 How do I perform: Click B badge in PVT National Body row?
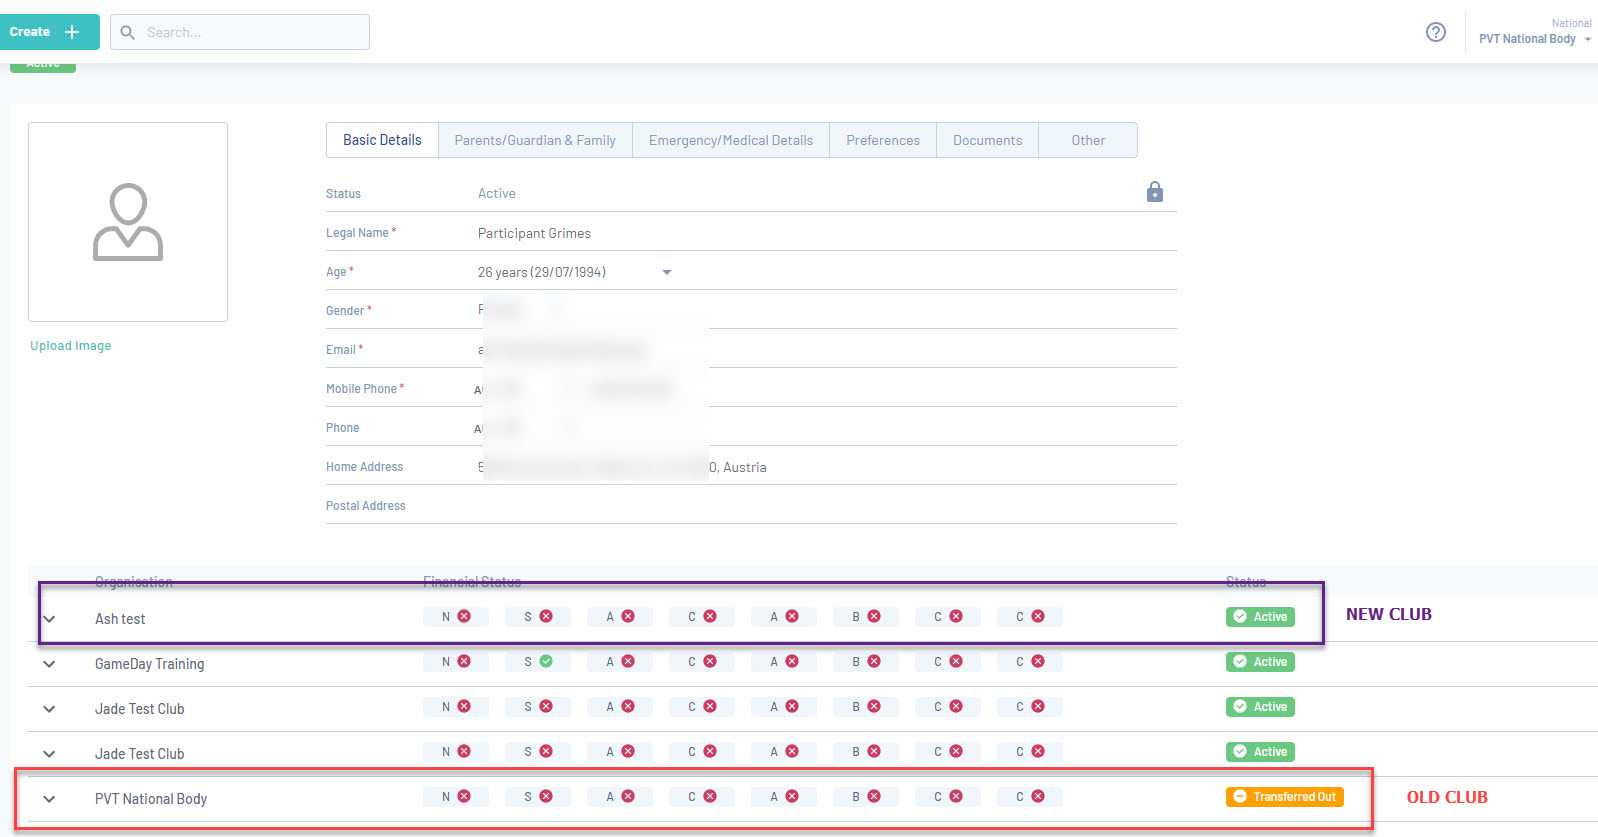click(x=866, y=797)
